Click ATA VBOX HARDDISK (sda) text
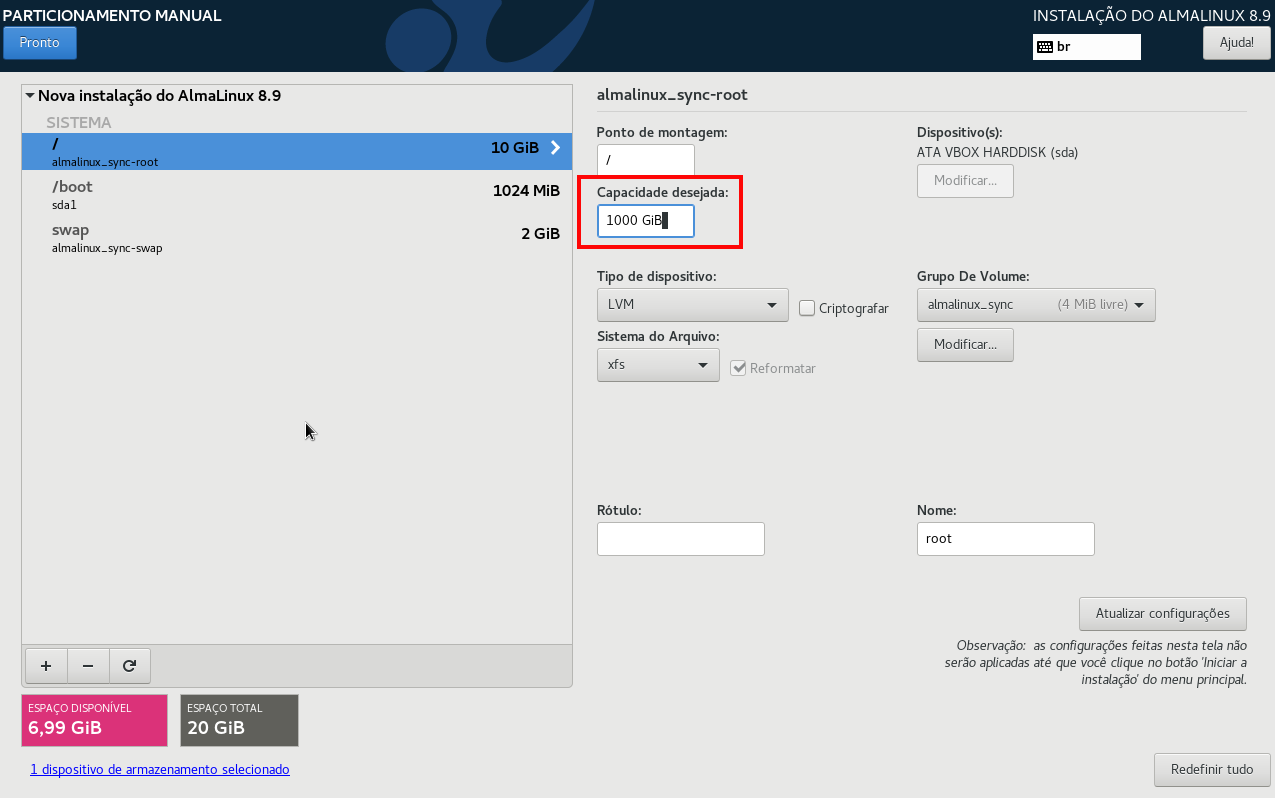This screenshot has height=798, width=1275. pyautogui.click(x=997, y=153)
